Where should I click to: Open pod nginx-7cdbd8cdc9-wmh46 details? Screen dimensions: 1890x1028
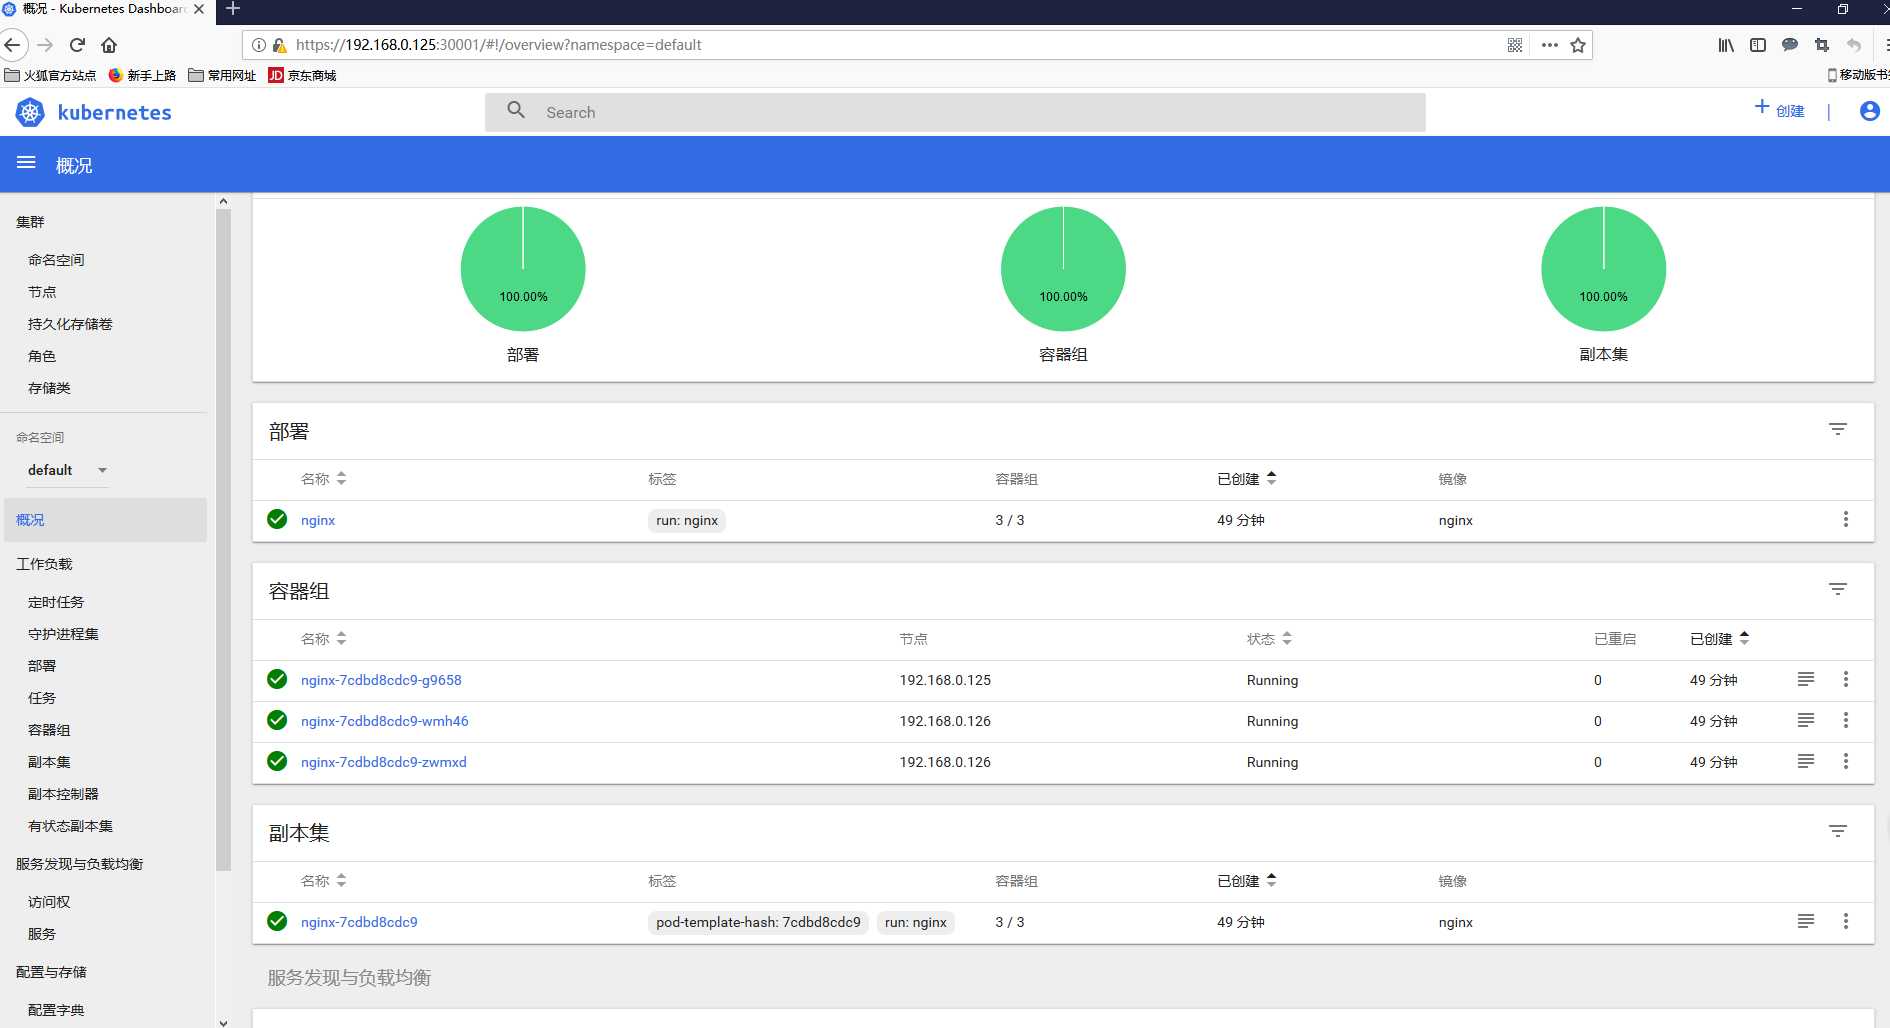(x=384, y=721)
